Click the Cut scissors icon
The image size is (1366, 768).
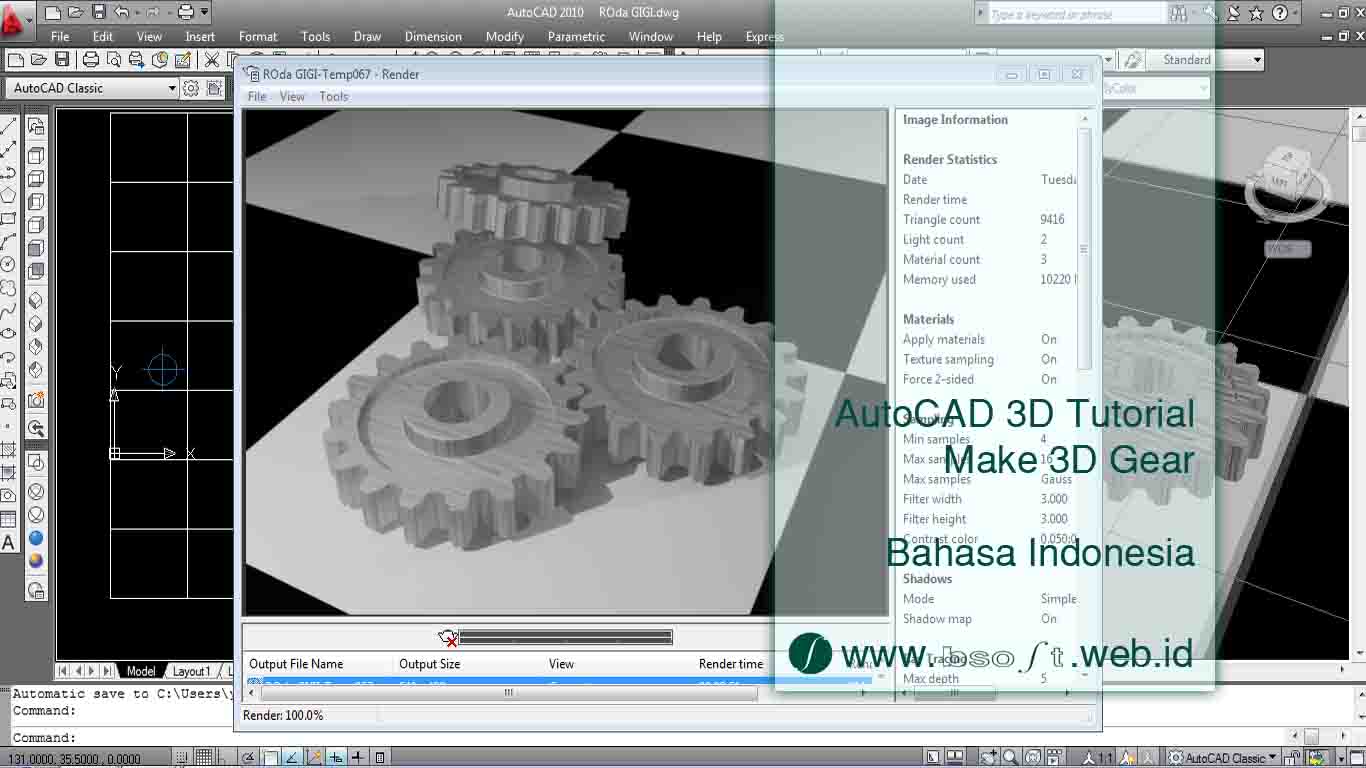pyautogui.click(x=212, y=60)
